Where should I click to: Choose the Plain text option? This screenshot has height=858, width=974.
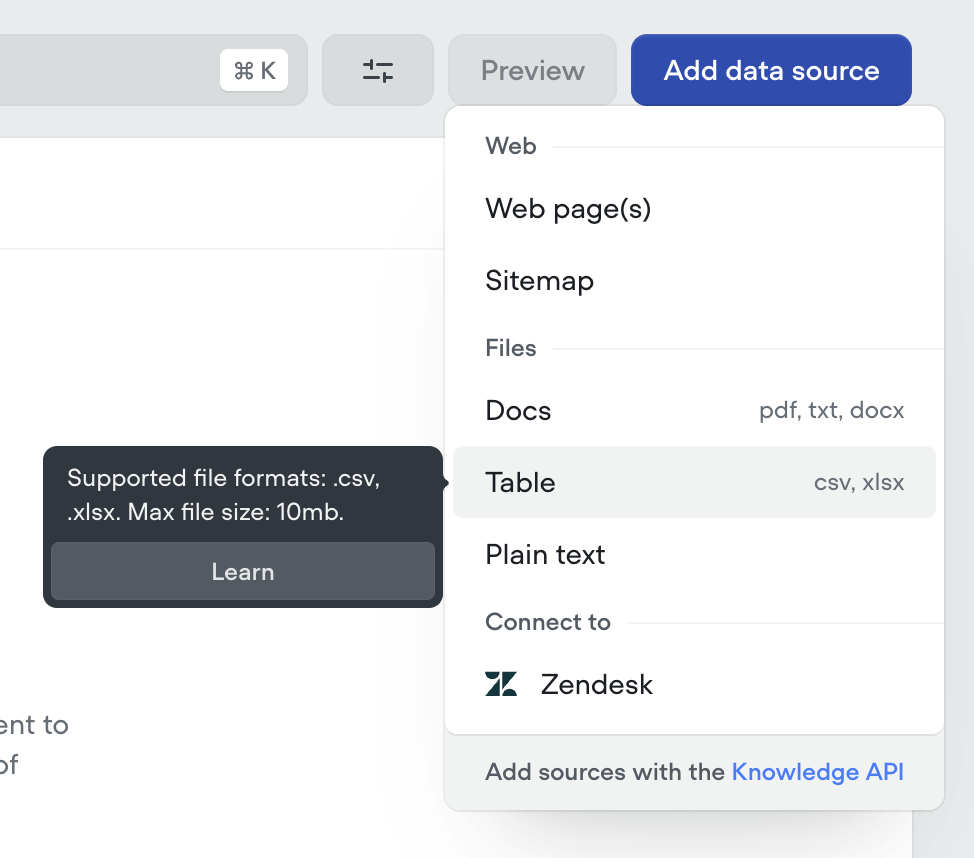click(545, 555)
